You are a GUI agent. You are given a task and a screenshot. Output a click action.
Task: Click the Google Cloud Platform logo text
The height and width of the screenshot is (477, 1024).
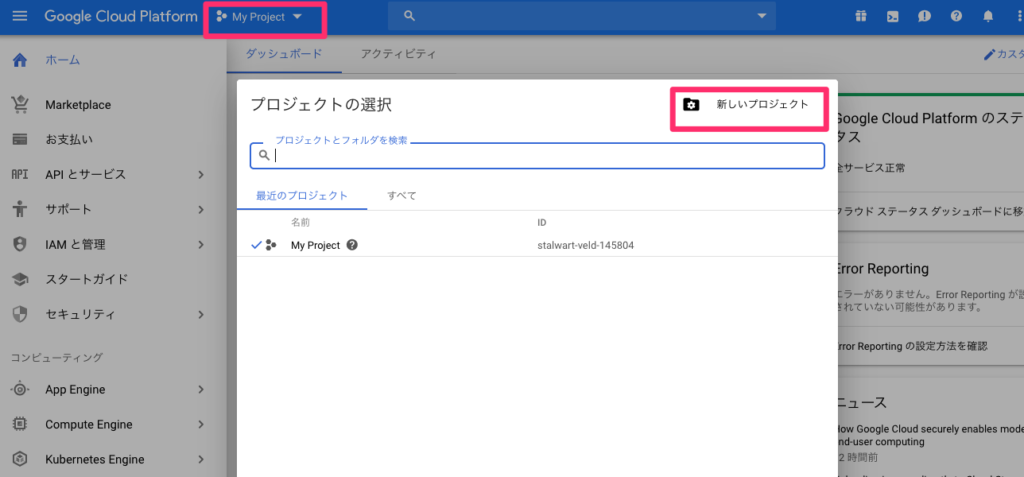pyautogui.click(x=121, y=16)
